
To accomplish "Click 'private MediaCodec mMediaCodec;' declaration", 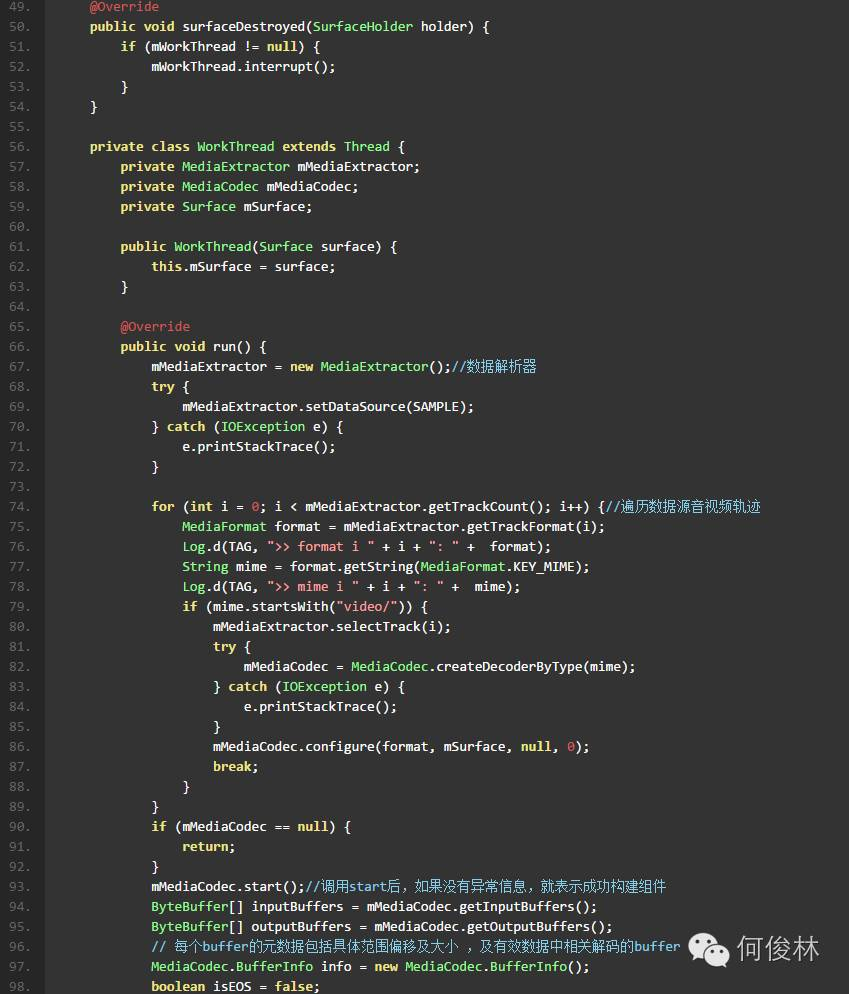I will 239,186.
